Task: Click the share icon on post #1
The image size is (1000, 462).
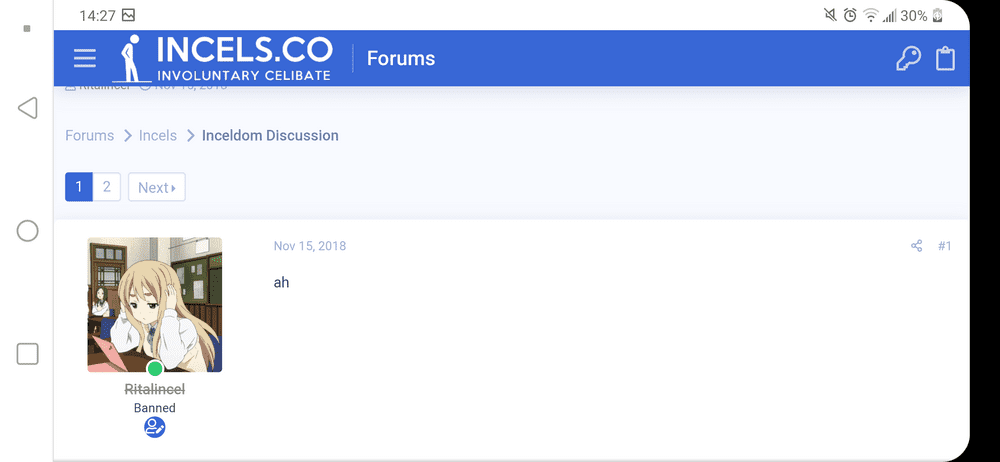Action: tap(916, 246)
